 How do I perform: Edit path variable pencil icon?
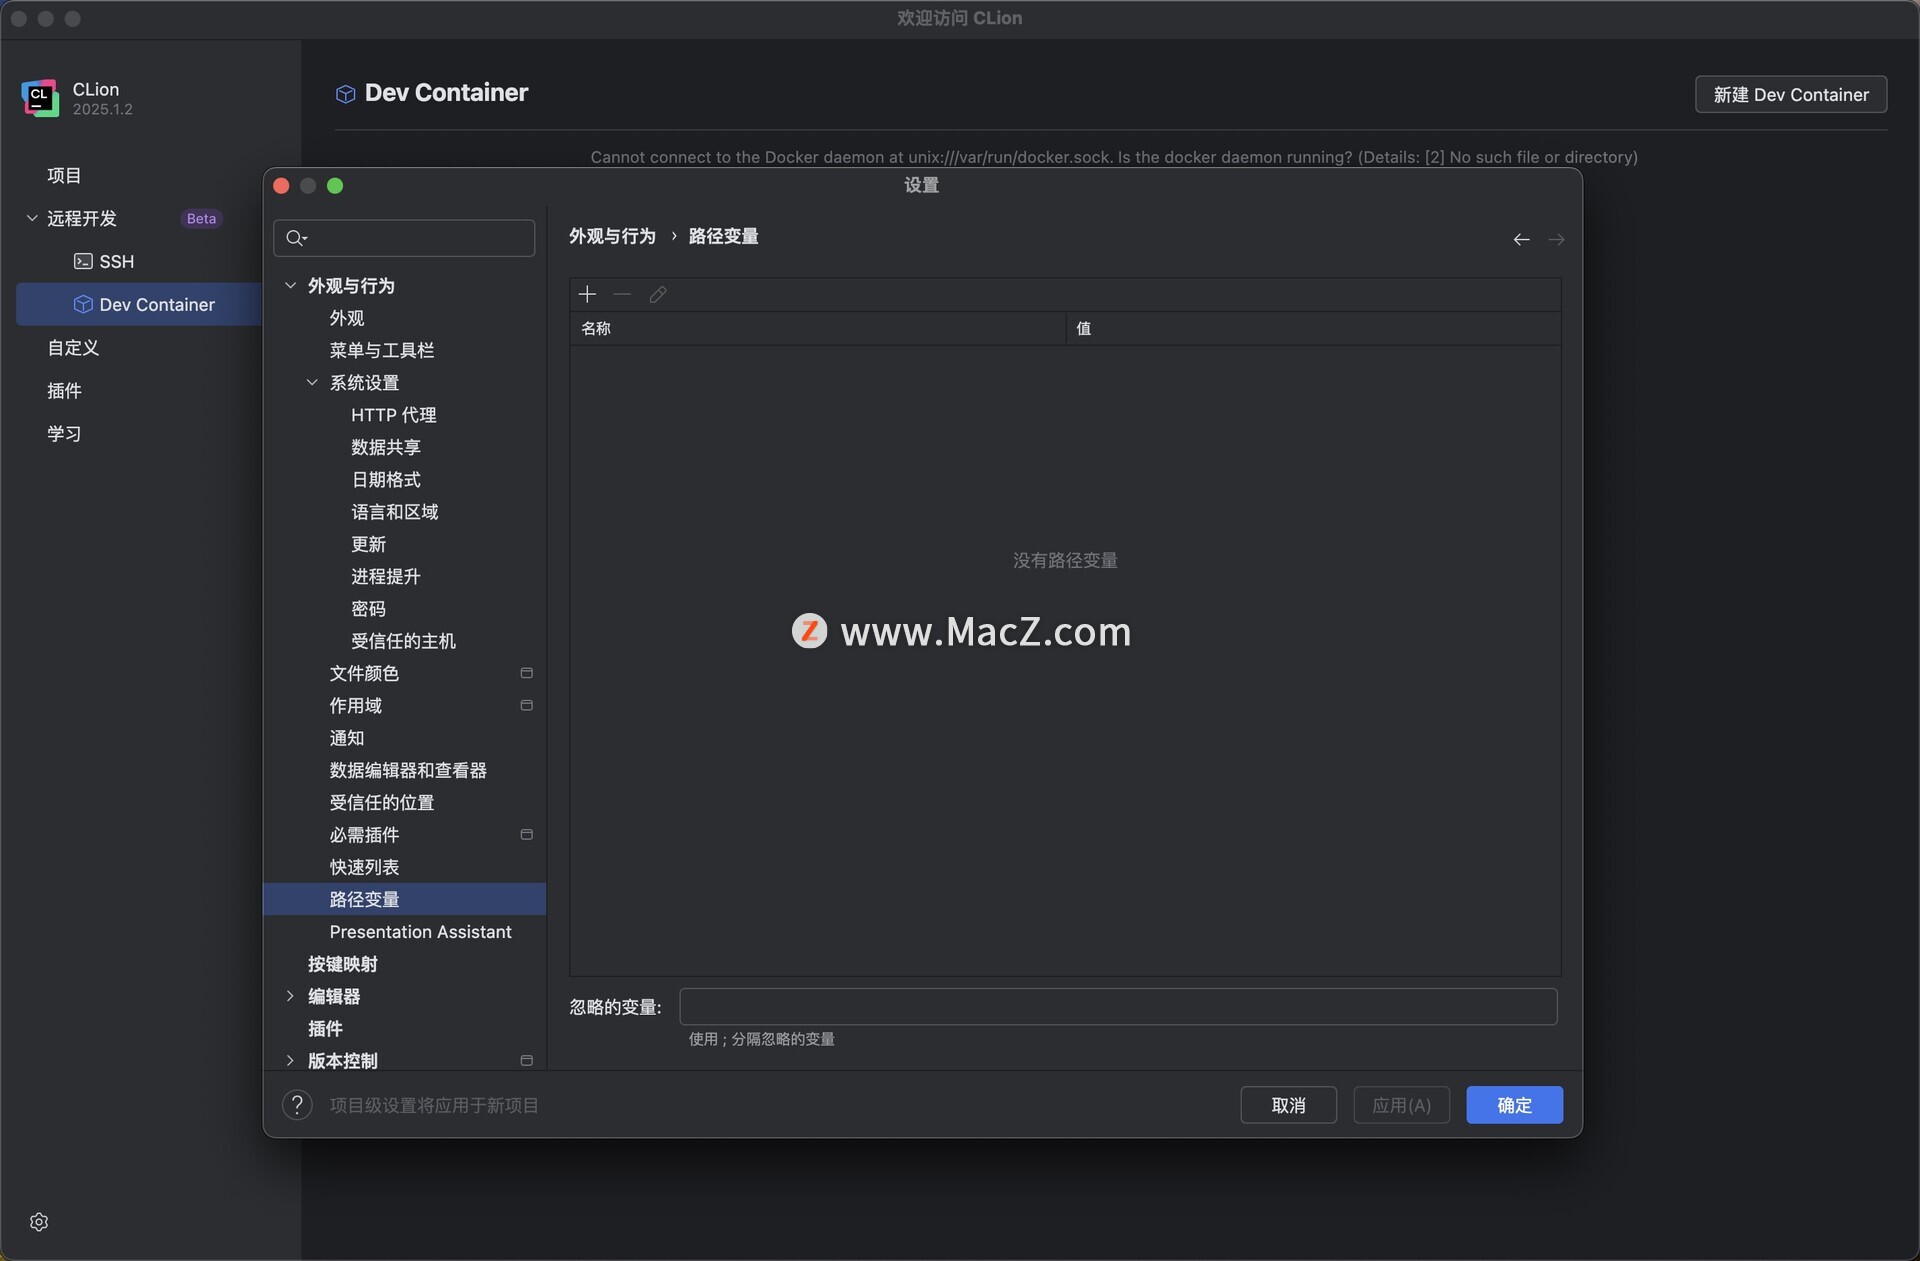[657, 294]
